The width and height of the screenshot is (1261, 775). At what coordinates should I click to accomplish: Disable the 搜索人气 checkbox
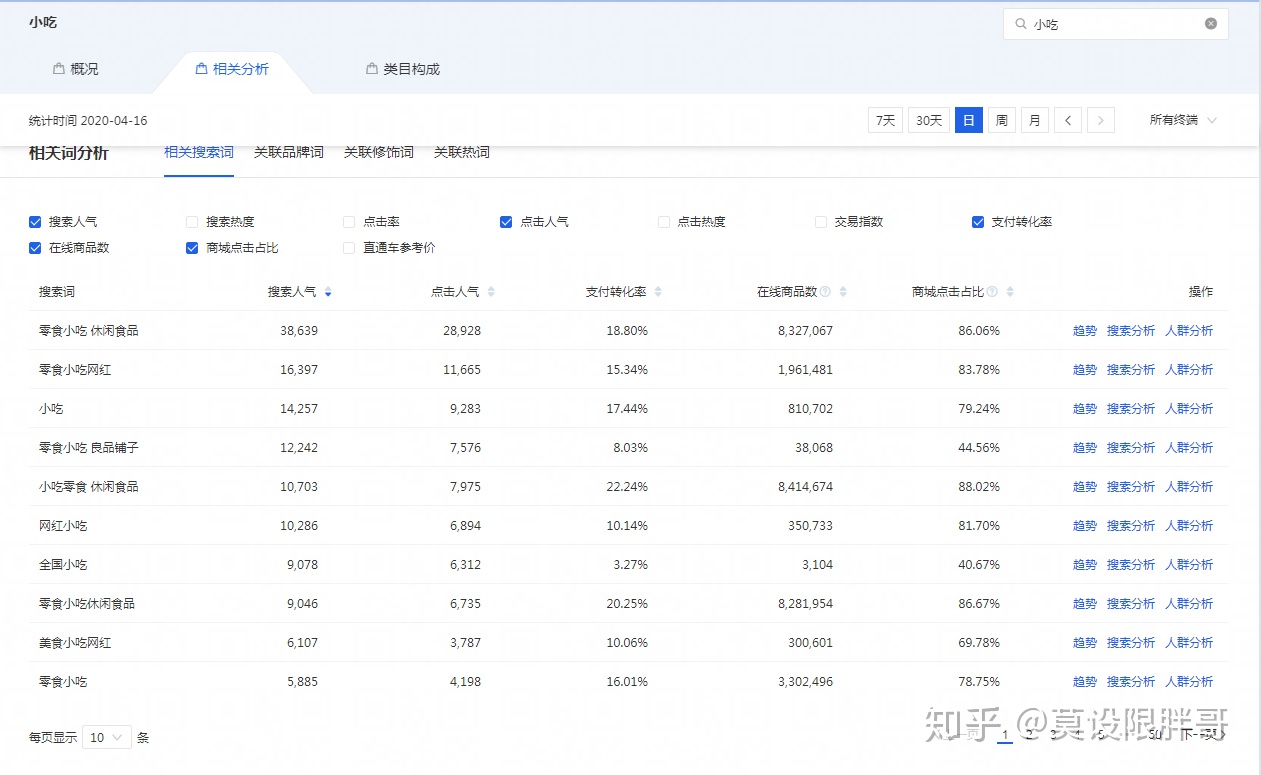click(x=33, y=221)
